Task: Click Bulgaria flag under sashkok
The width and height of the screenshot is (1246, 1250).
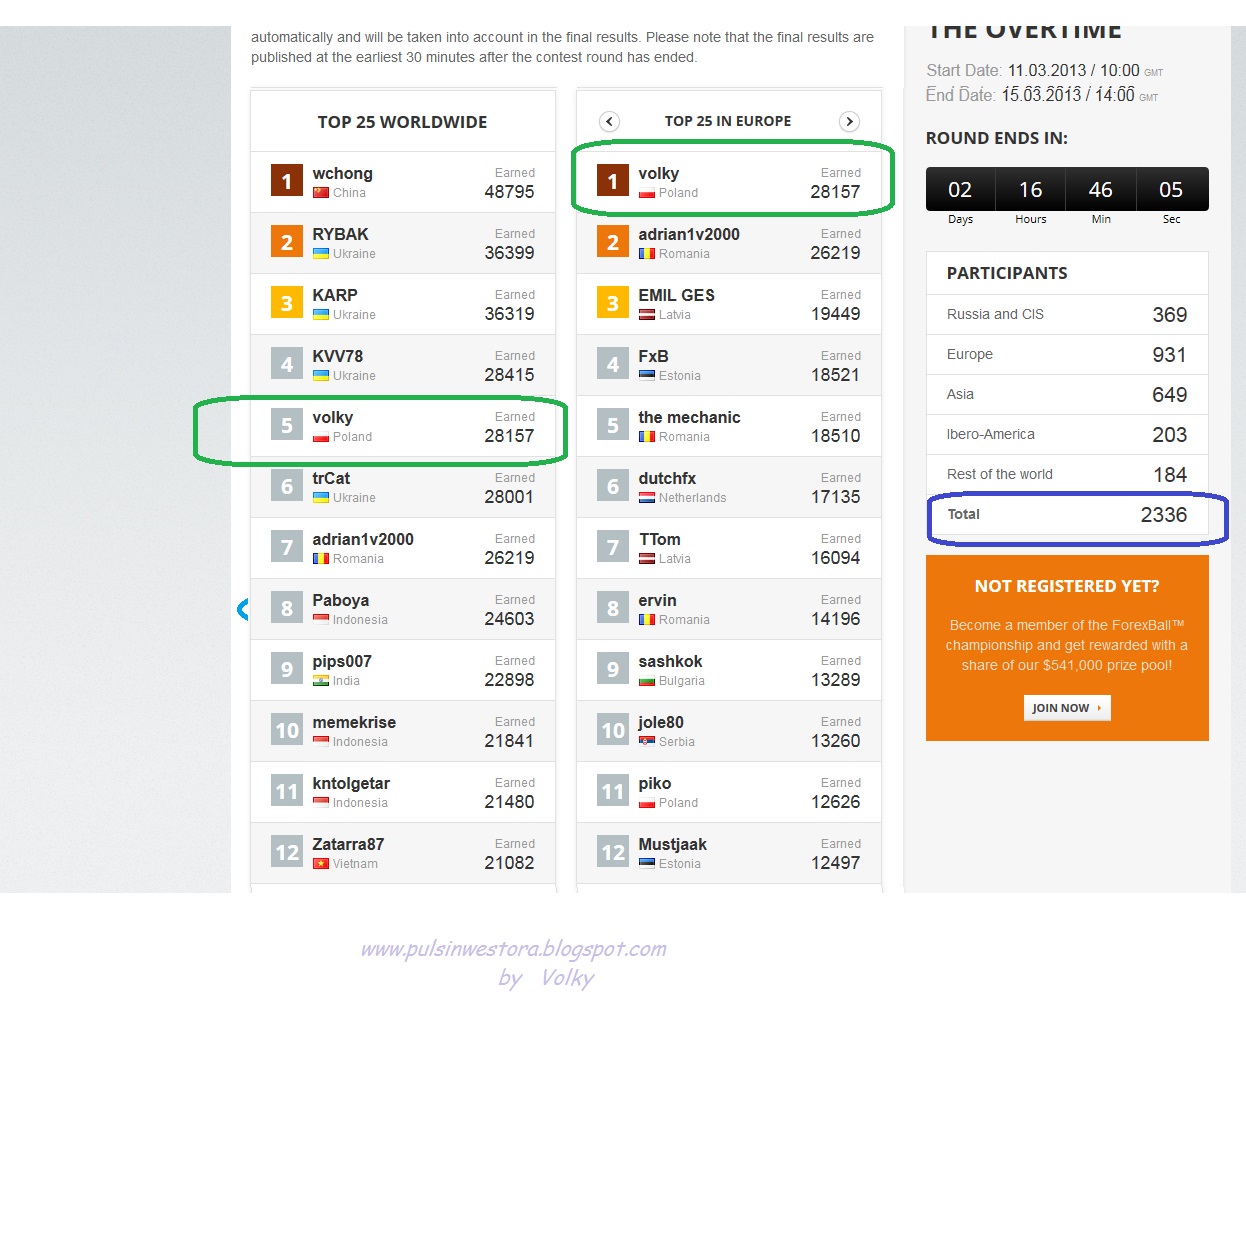Action: click(x=647, y=681)
